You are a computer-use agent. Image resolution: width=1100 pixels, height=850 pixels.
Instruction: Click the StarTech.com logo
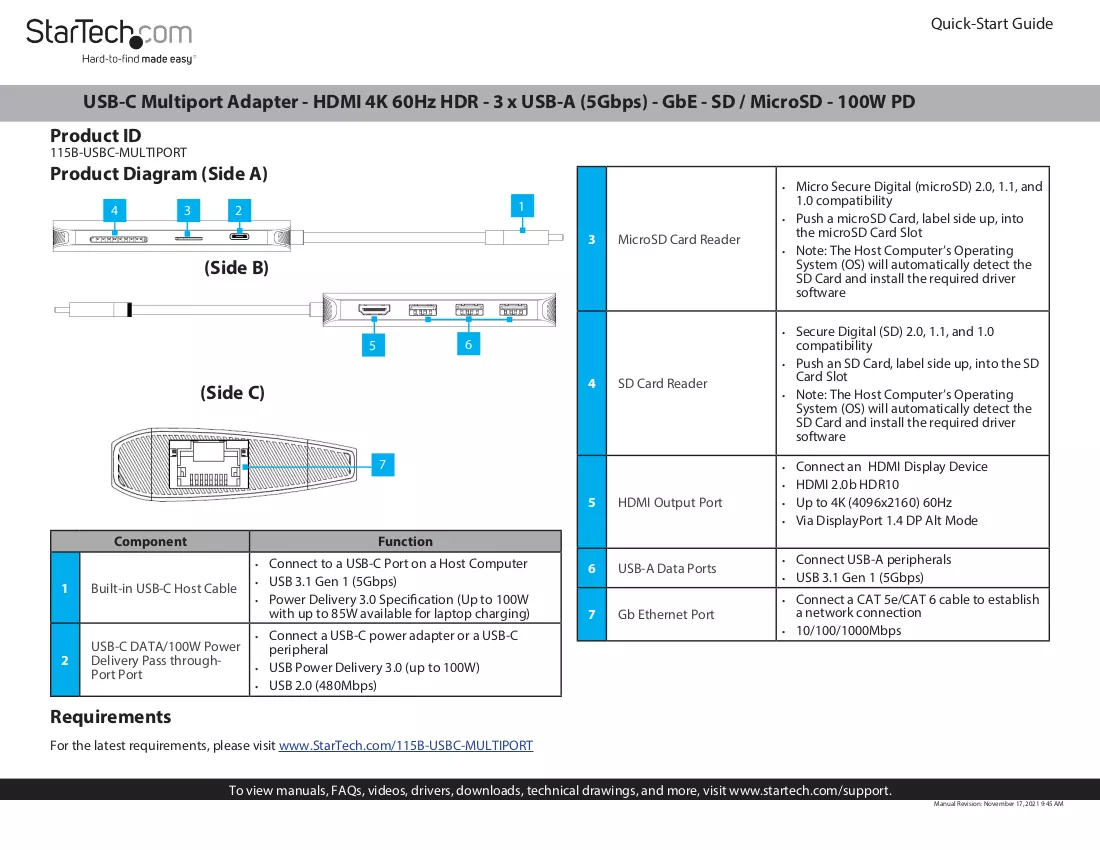[109, 41]
